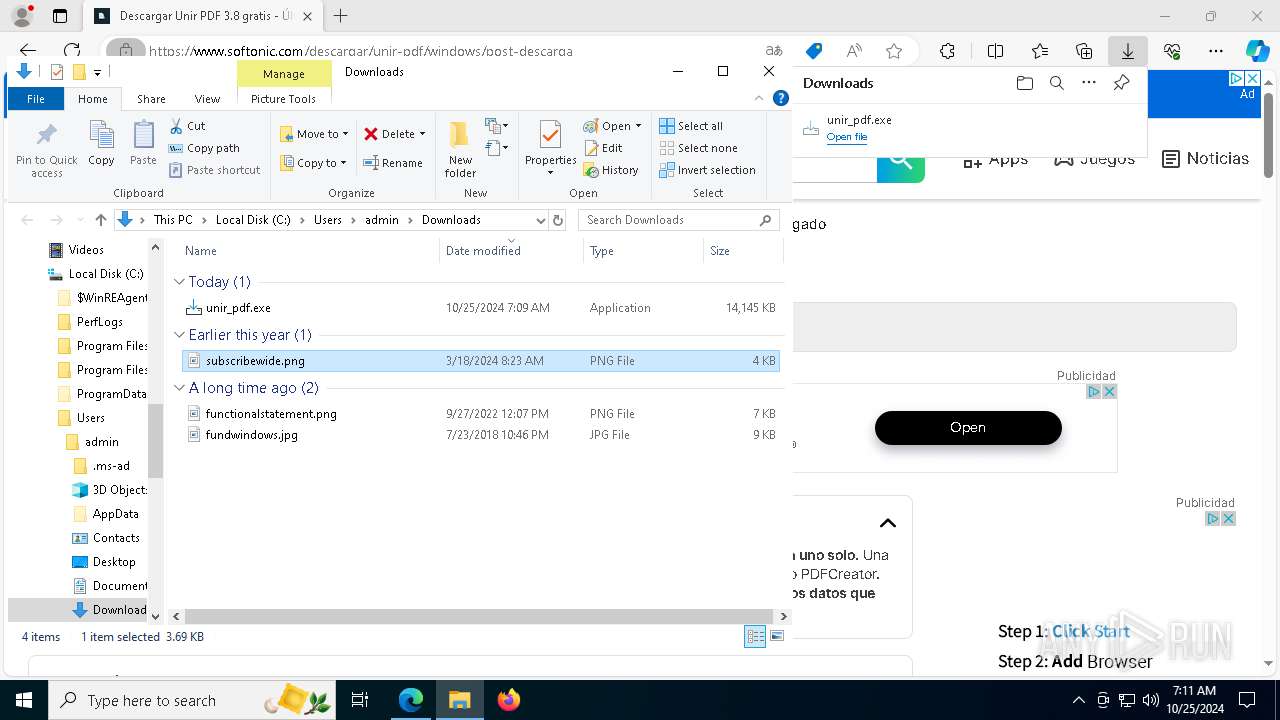This screenshot has height=720, width=1280.
Task: Open Explorer Help question mark
Action: click(x=781, y=98)
